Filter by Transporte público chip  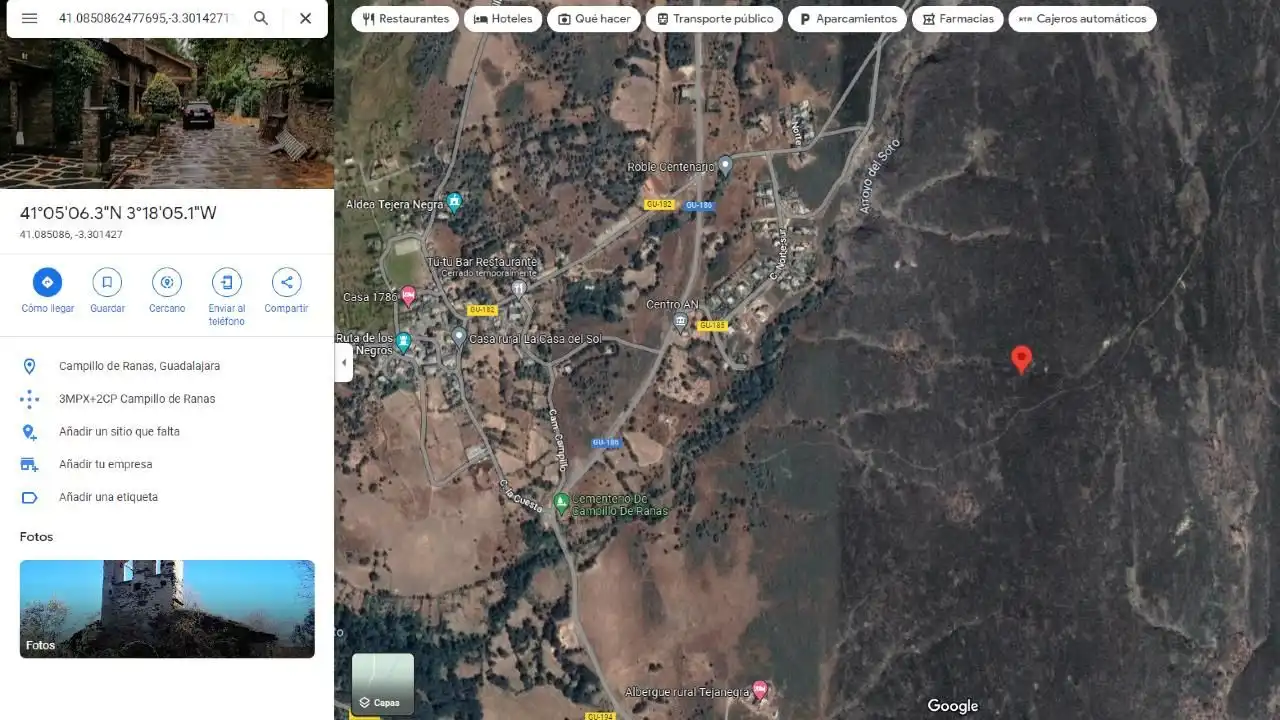714,19
